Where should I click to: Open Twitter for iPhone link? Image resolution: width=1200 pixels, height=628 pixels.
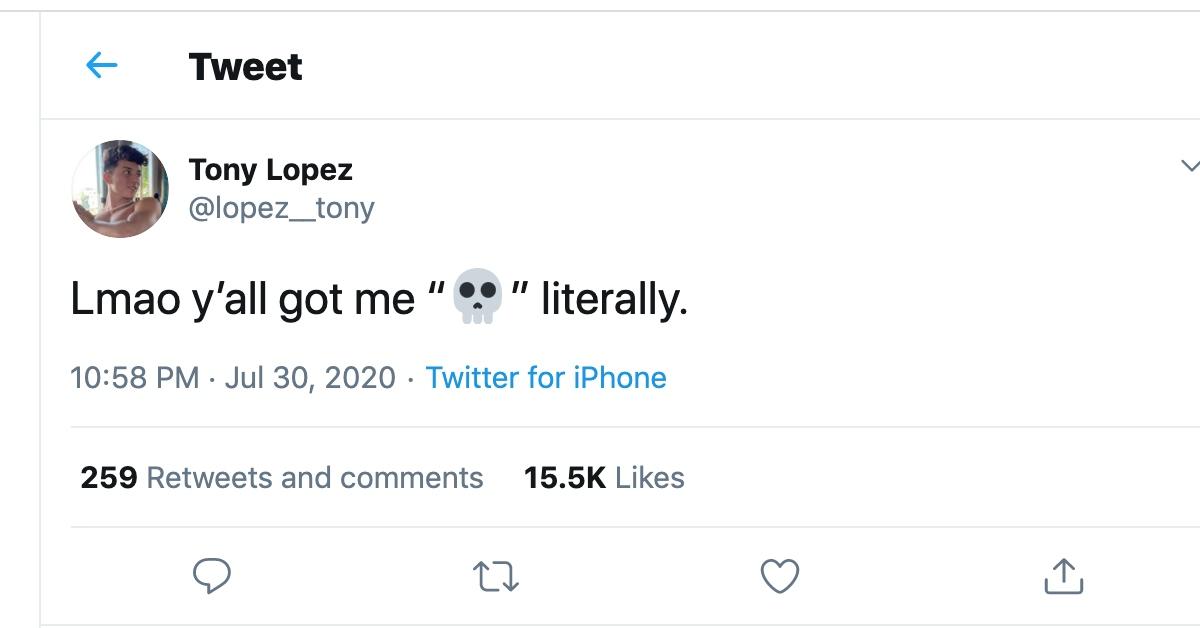point(546,378)
